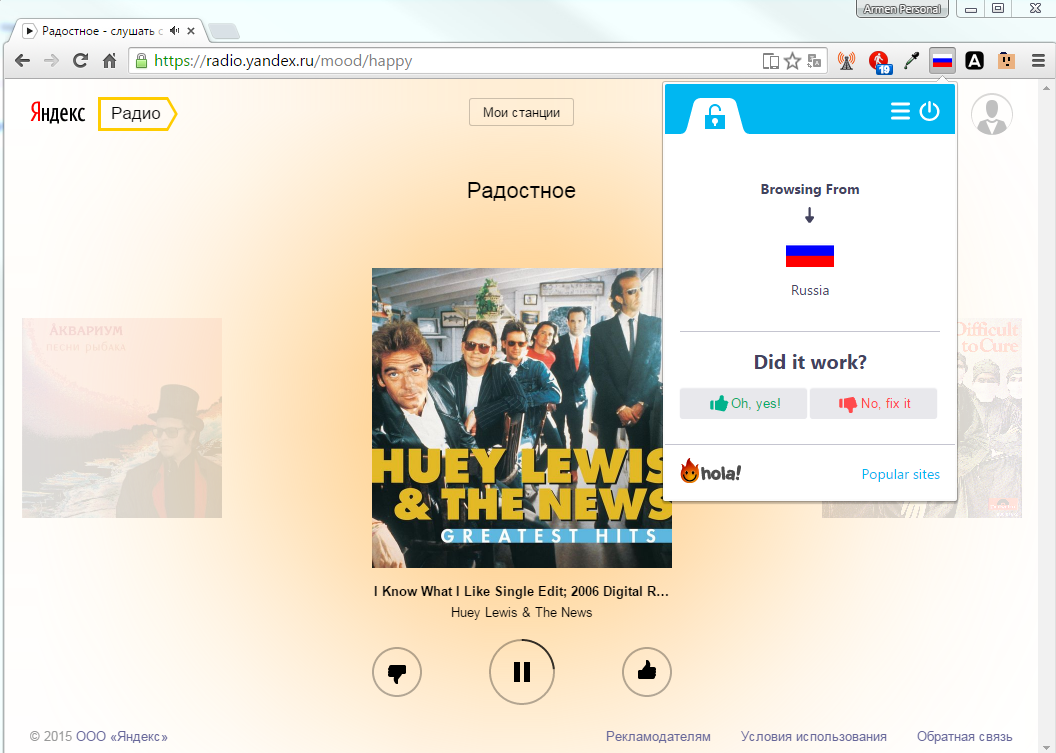
Task: Toggle Hola Russian flag extension icon
Action: tap(942, 61)
